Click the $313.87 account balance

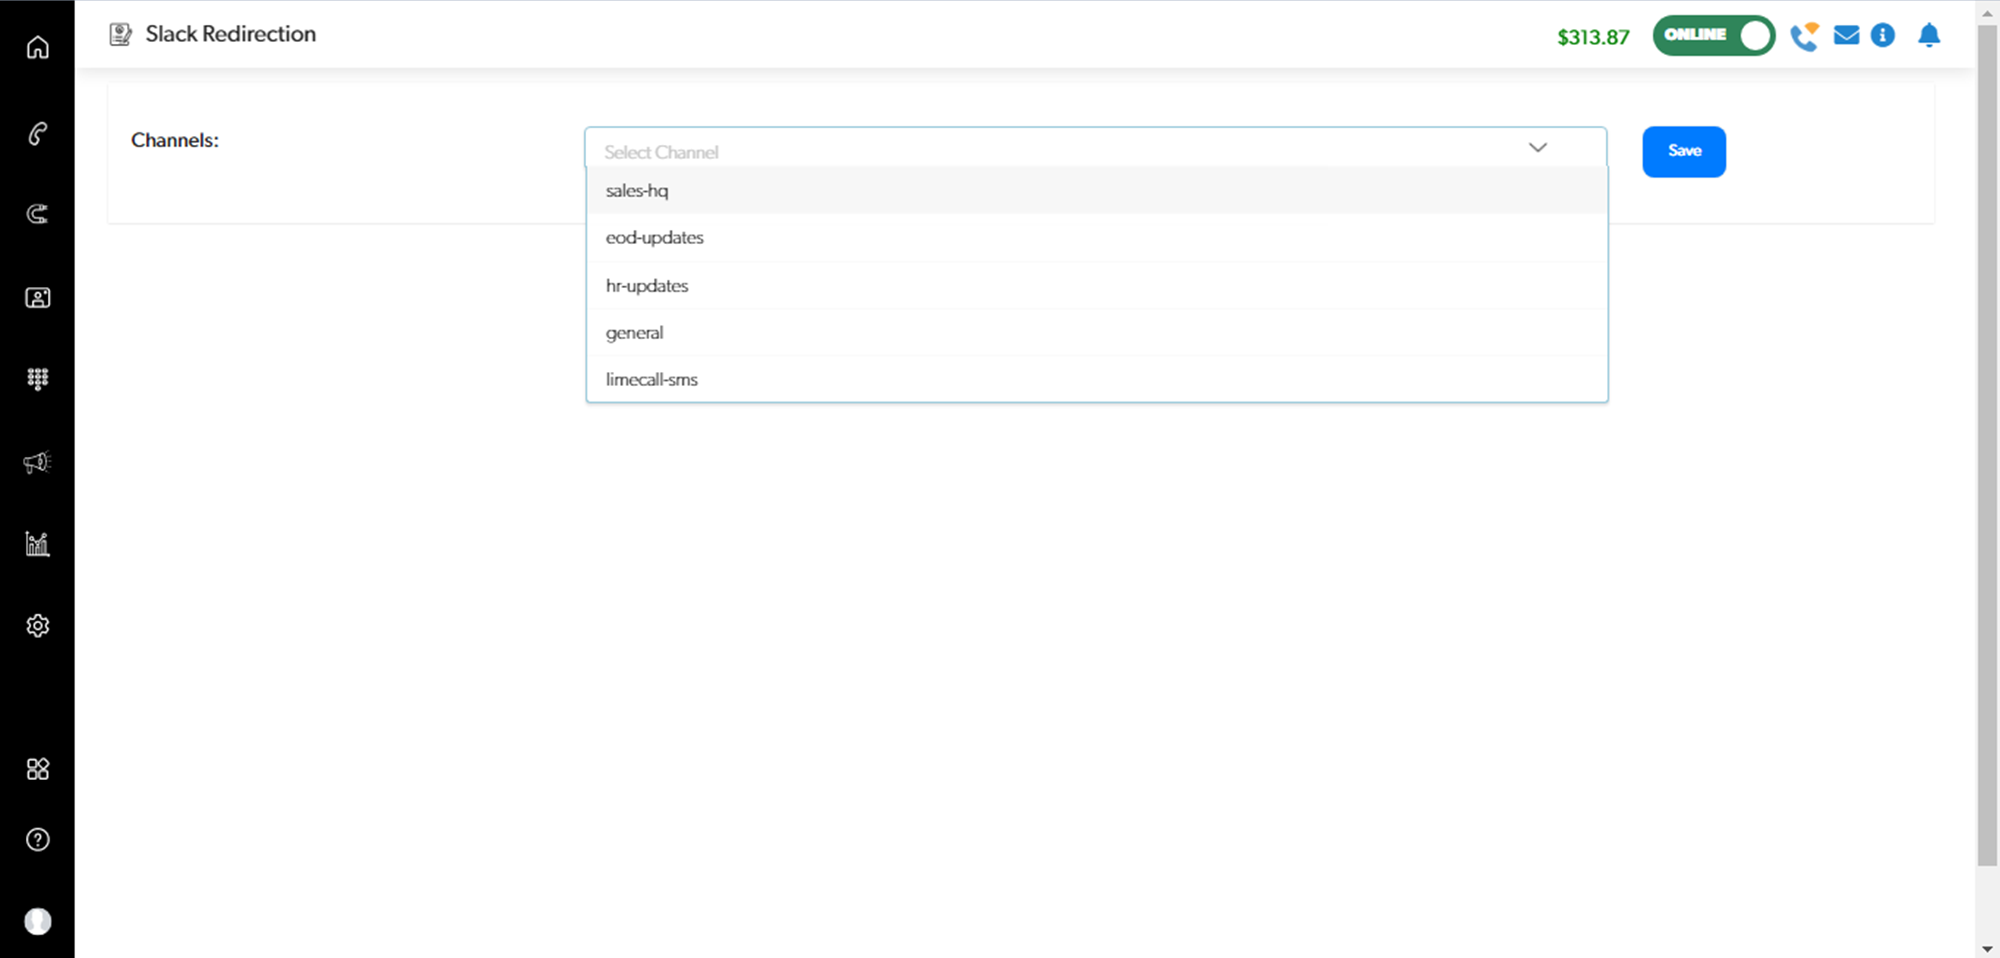(x=1592, y=37)
